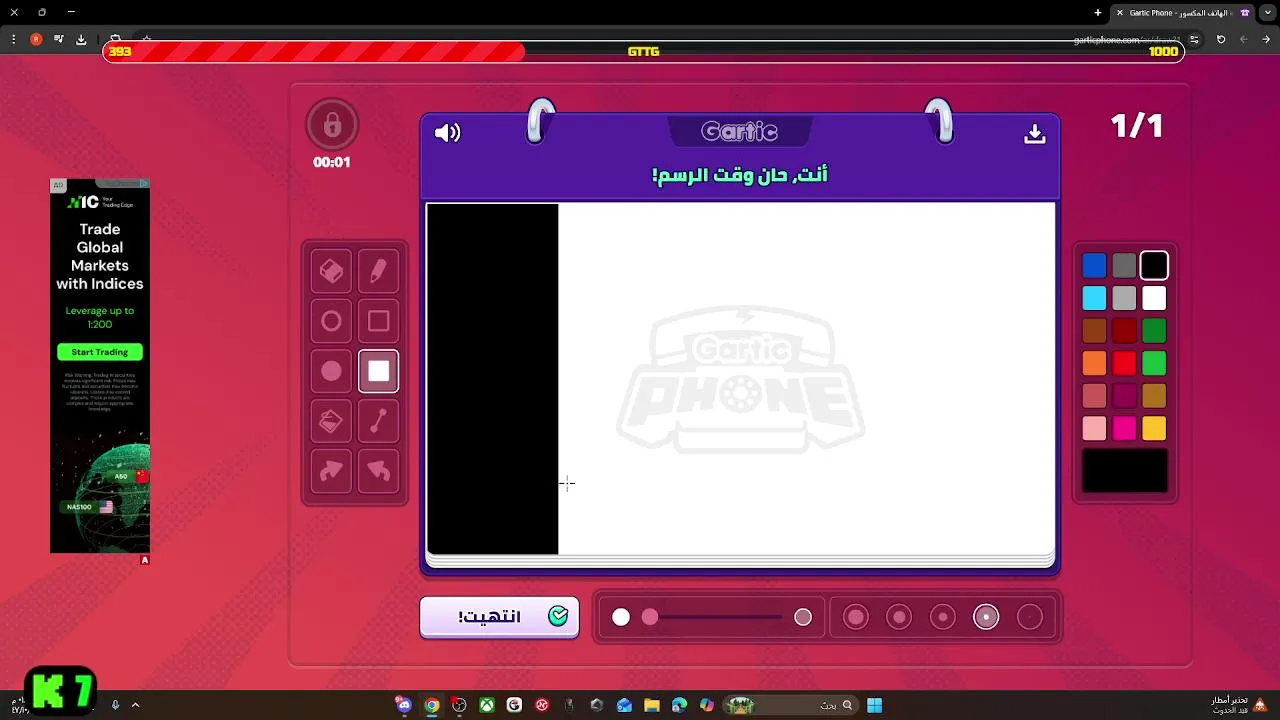Open the Windows Start menu
1280x720 pixels.
tap(875, 705)
